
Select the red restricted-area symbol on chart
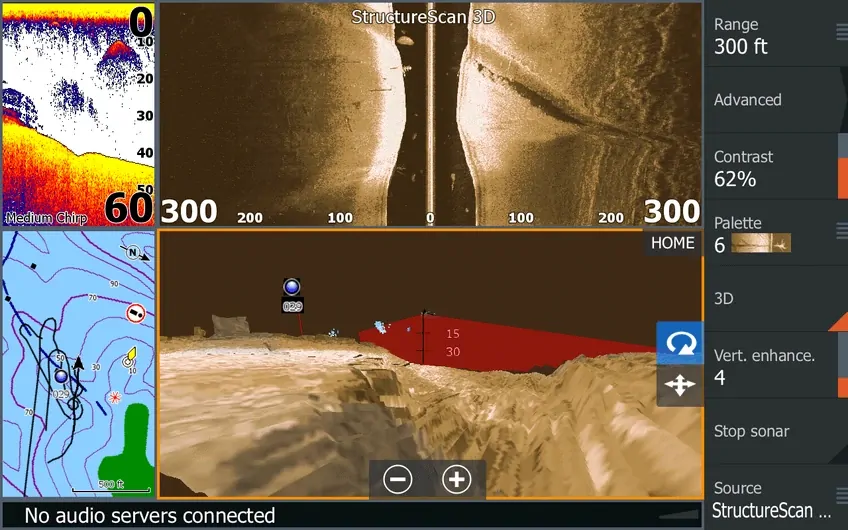pos(135,314)
